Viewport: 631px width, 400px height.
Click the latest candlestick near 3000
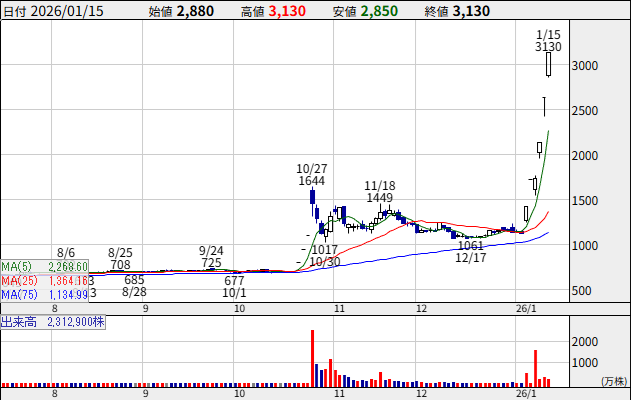(548, 64)
